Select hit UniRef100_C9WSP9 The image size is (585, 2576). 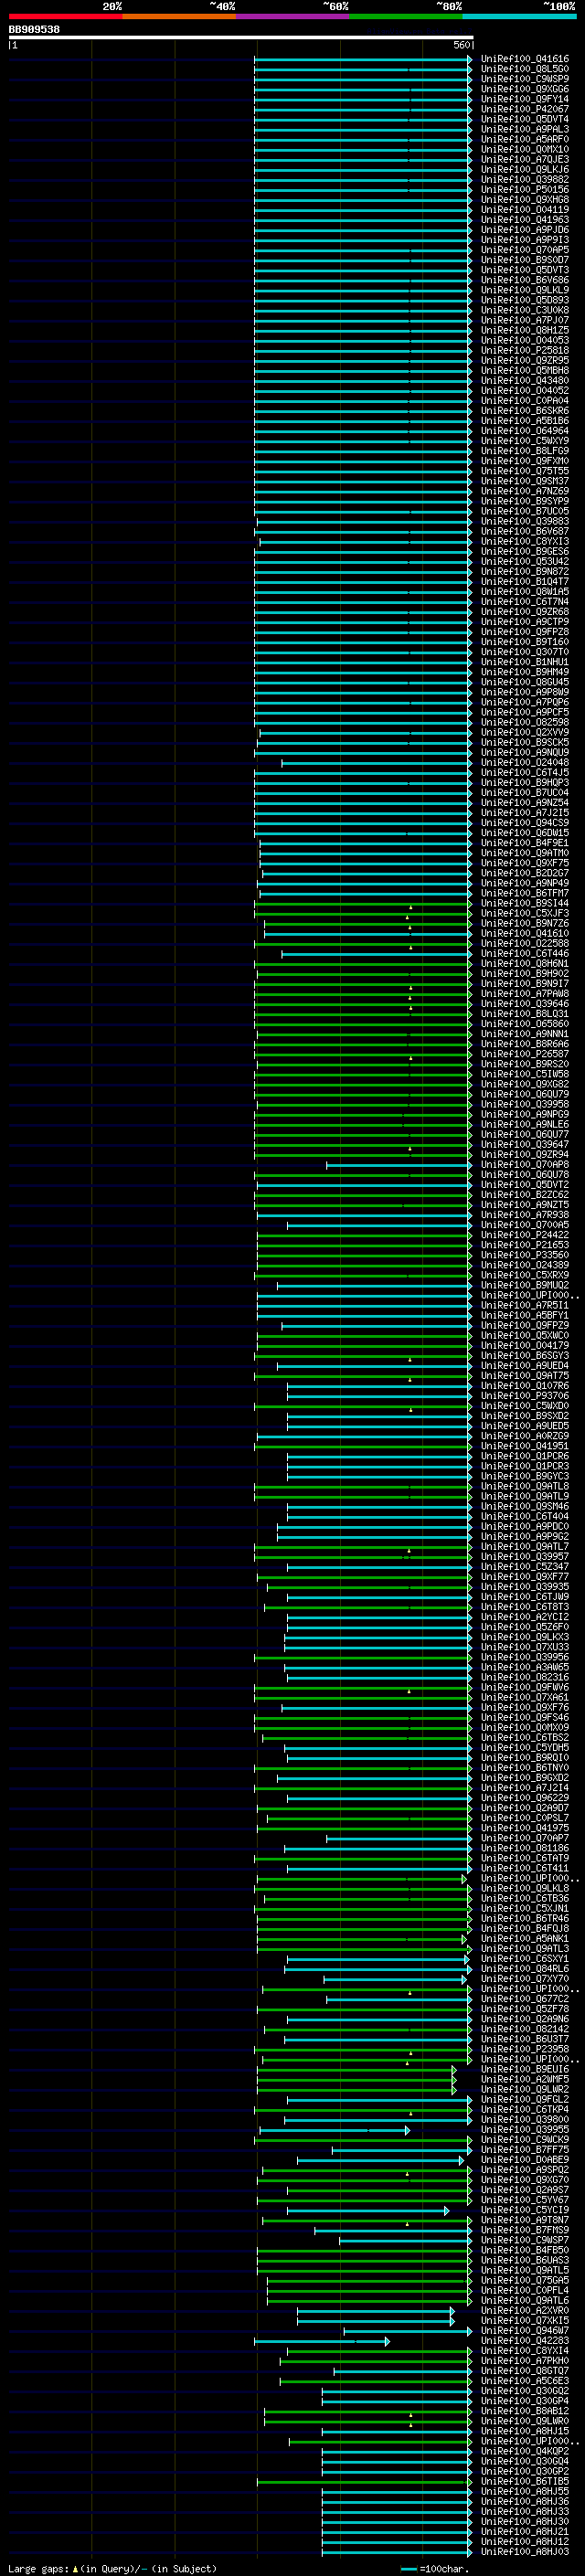pyautogui.click(x=525, y=79)
